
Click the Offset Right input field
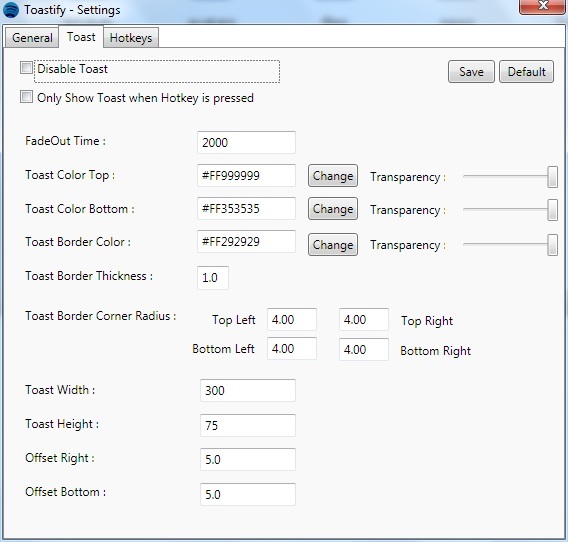[x=248, y=459]
